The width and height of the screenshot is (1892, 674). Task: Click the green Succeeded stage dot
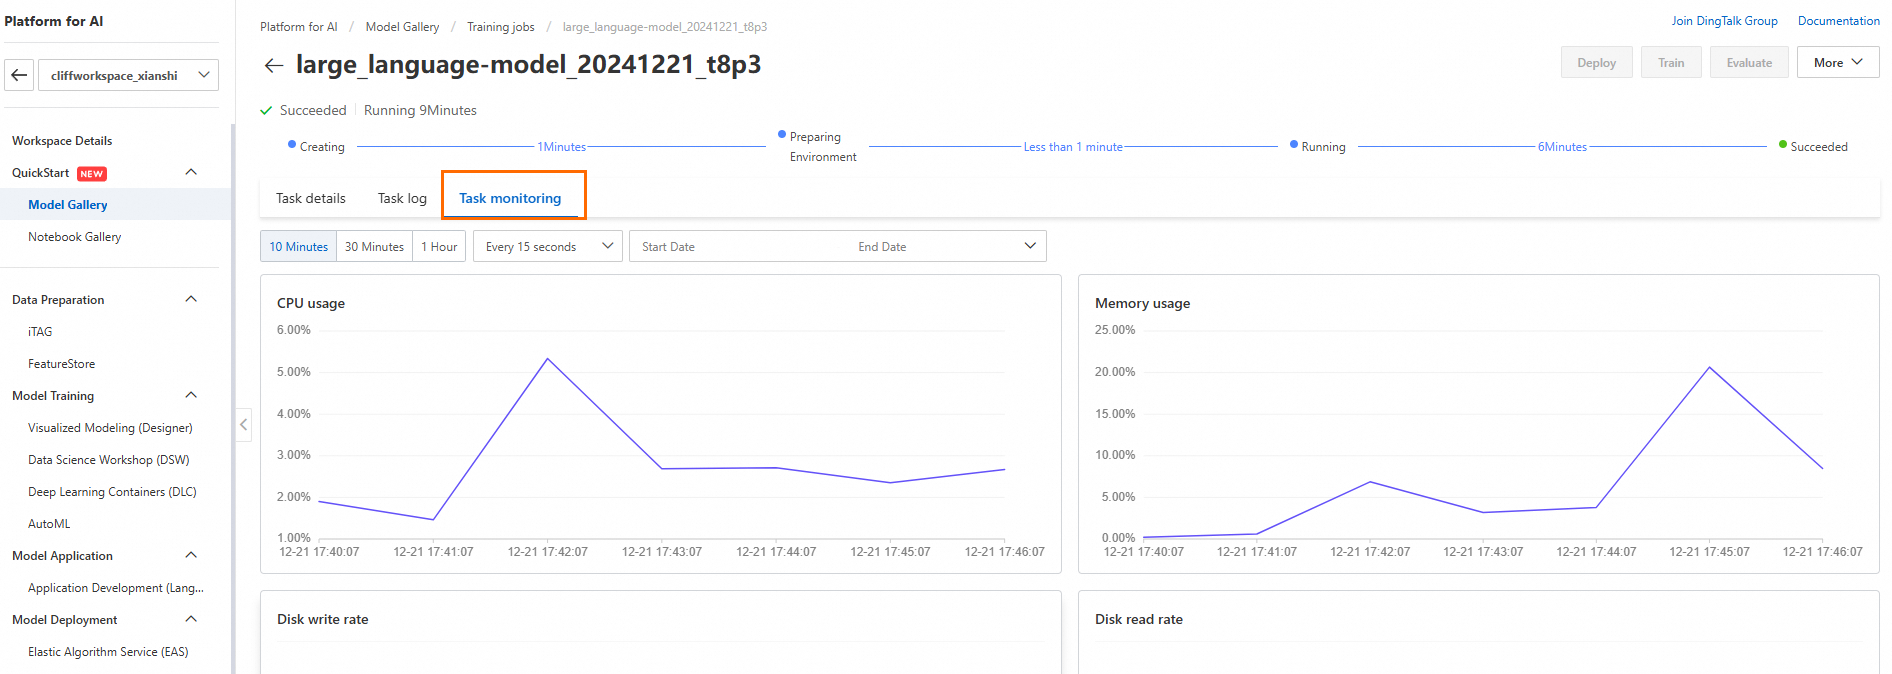[1783, 144]
